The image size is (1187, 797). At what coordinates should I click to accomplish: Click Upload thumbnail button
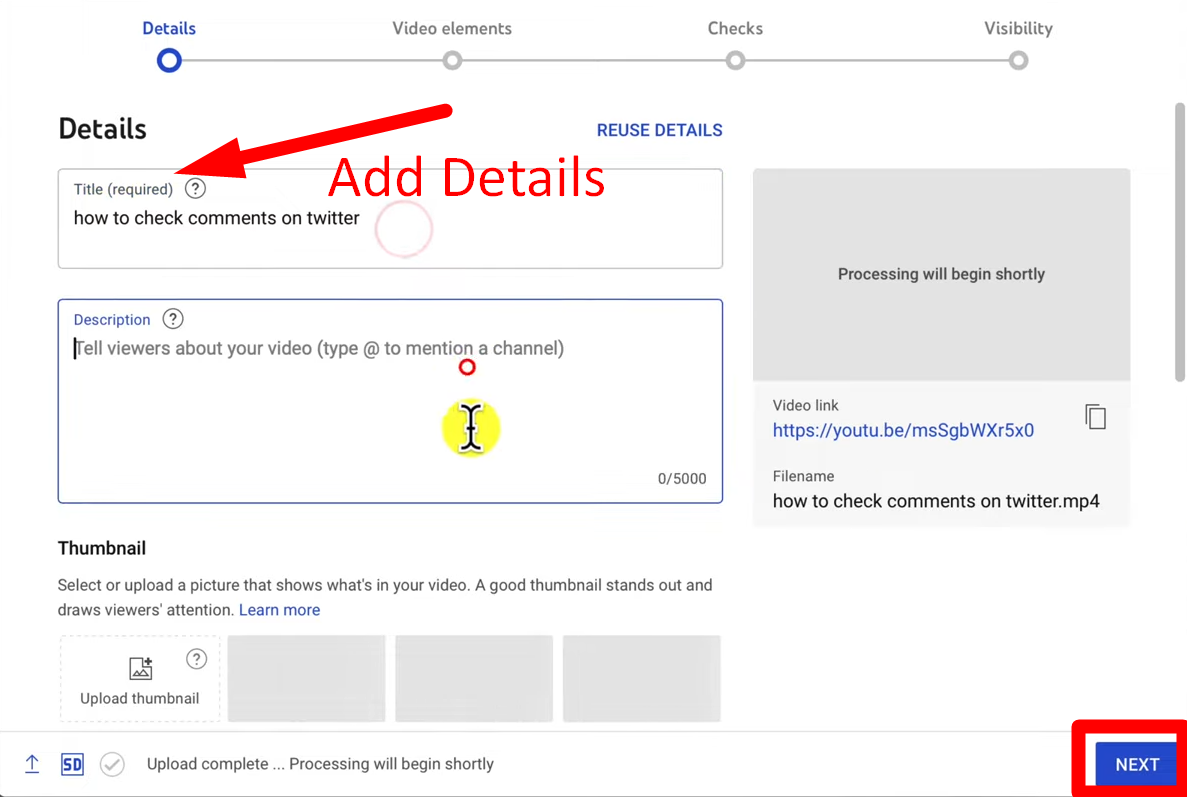coord(140,678)
